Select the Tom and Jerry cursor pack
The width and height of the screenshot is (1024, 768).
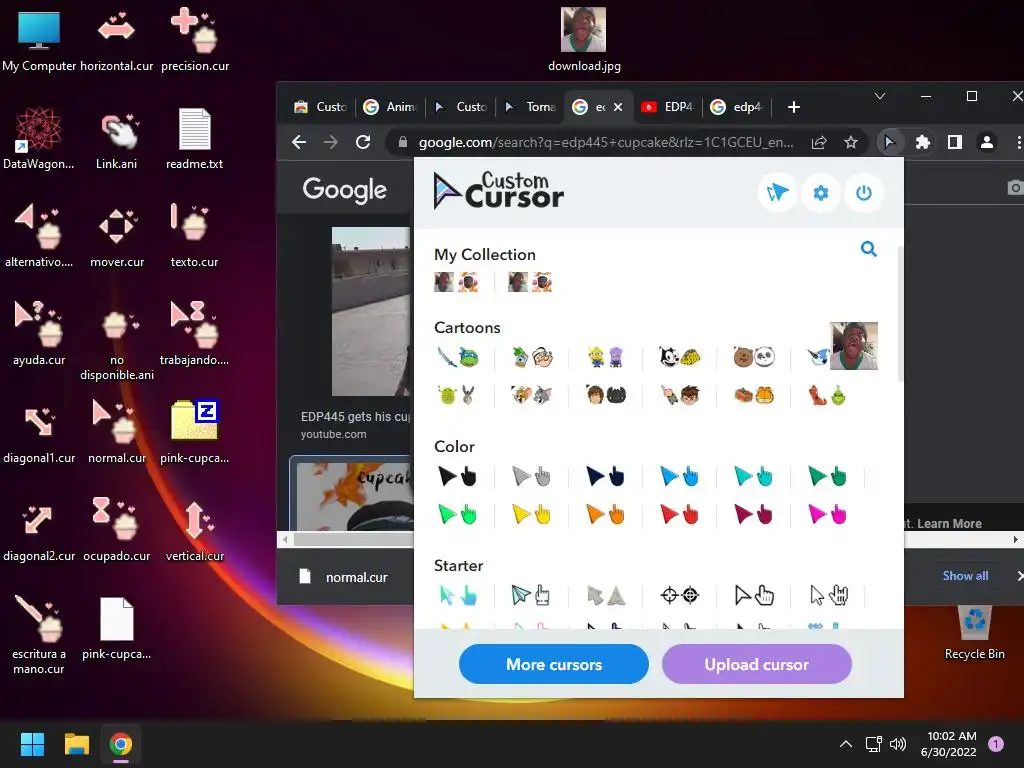tap(532, 395)
